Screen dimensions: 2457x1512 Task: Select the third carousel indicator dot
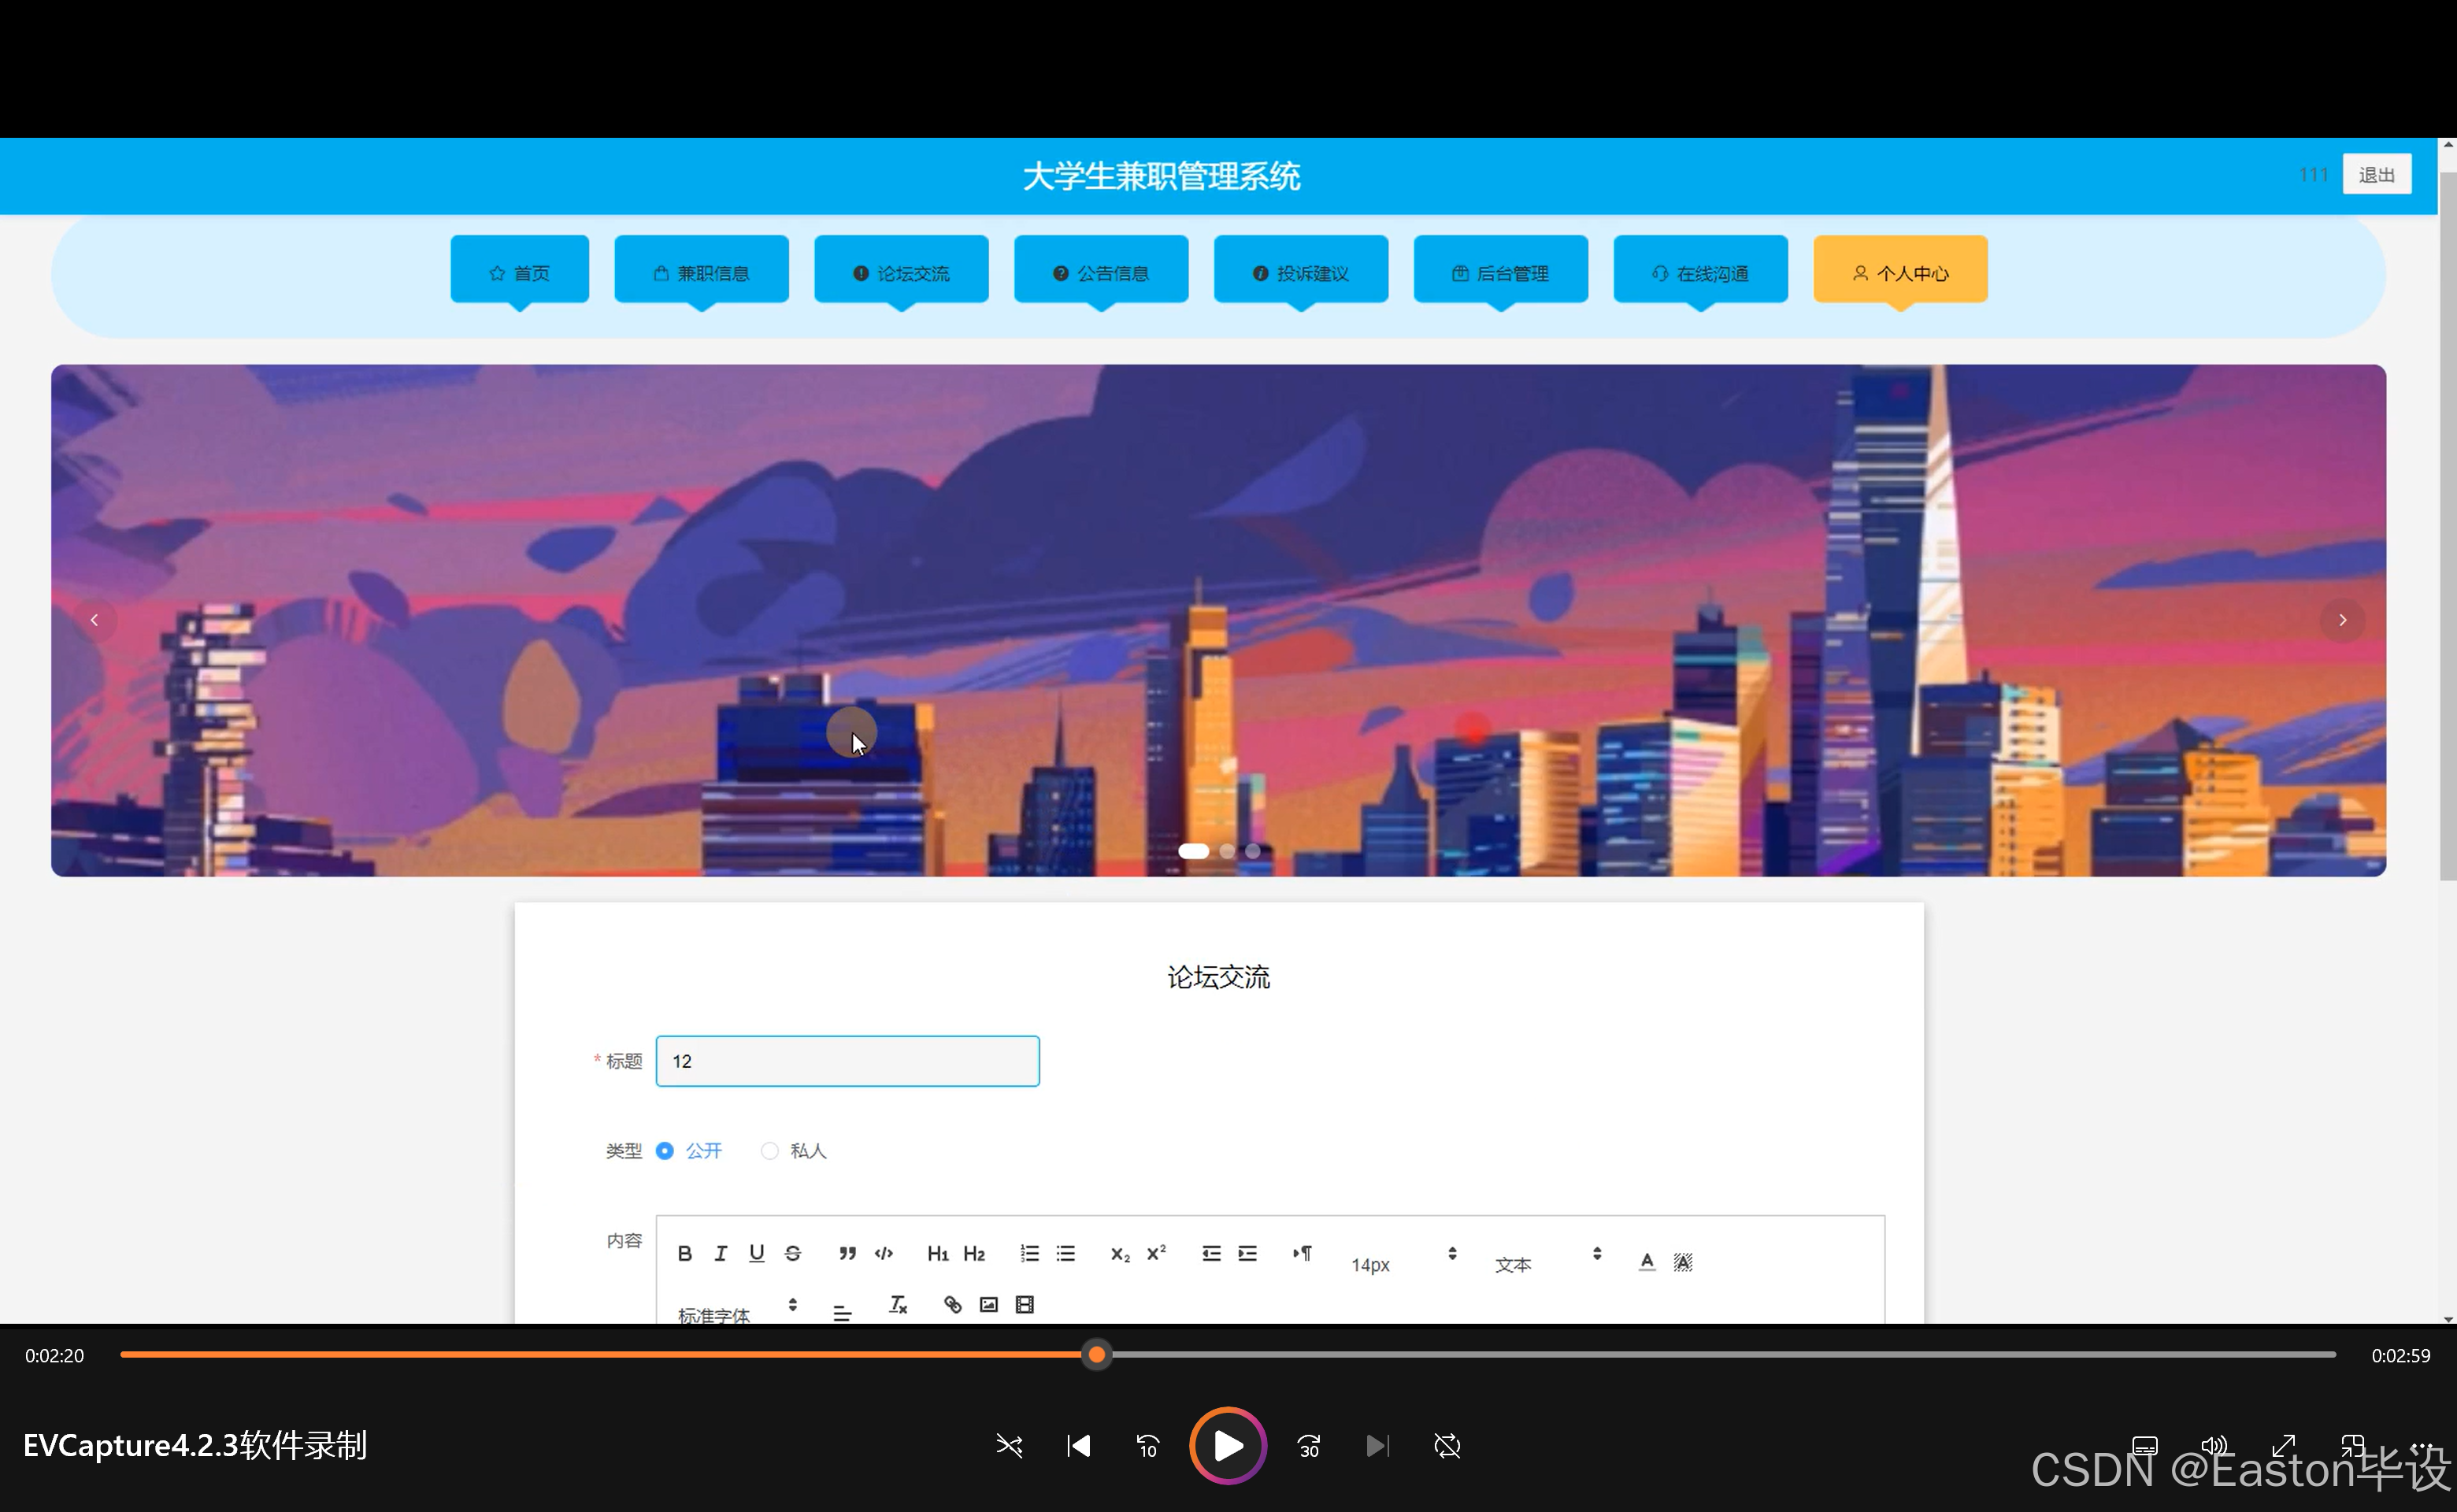coord(1253,851)
